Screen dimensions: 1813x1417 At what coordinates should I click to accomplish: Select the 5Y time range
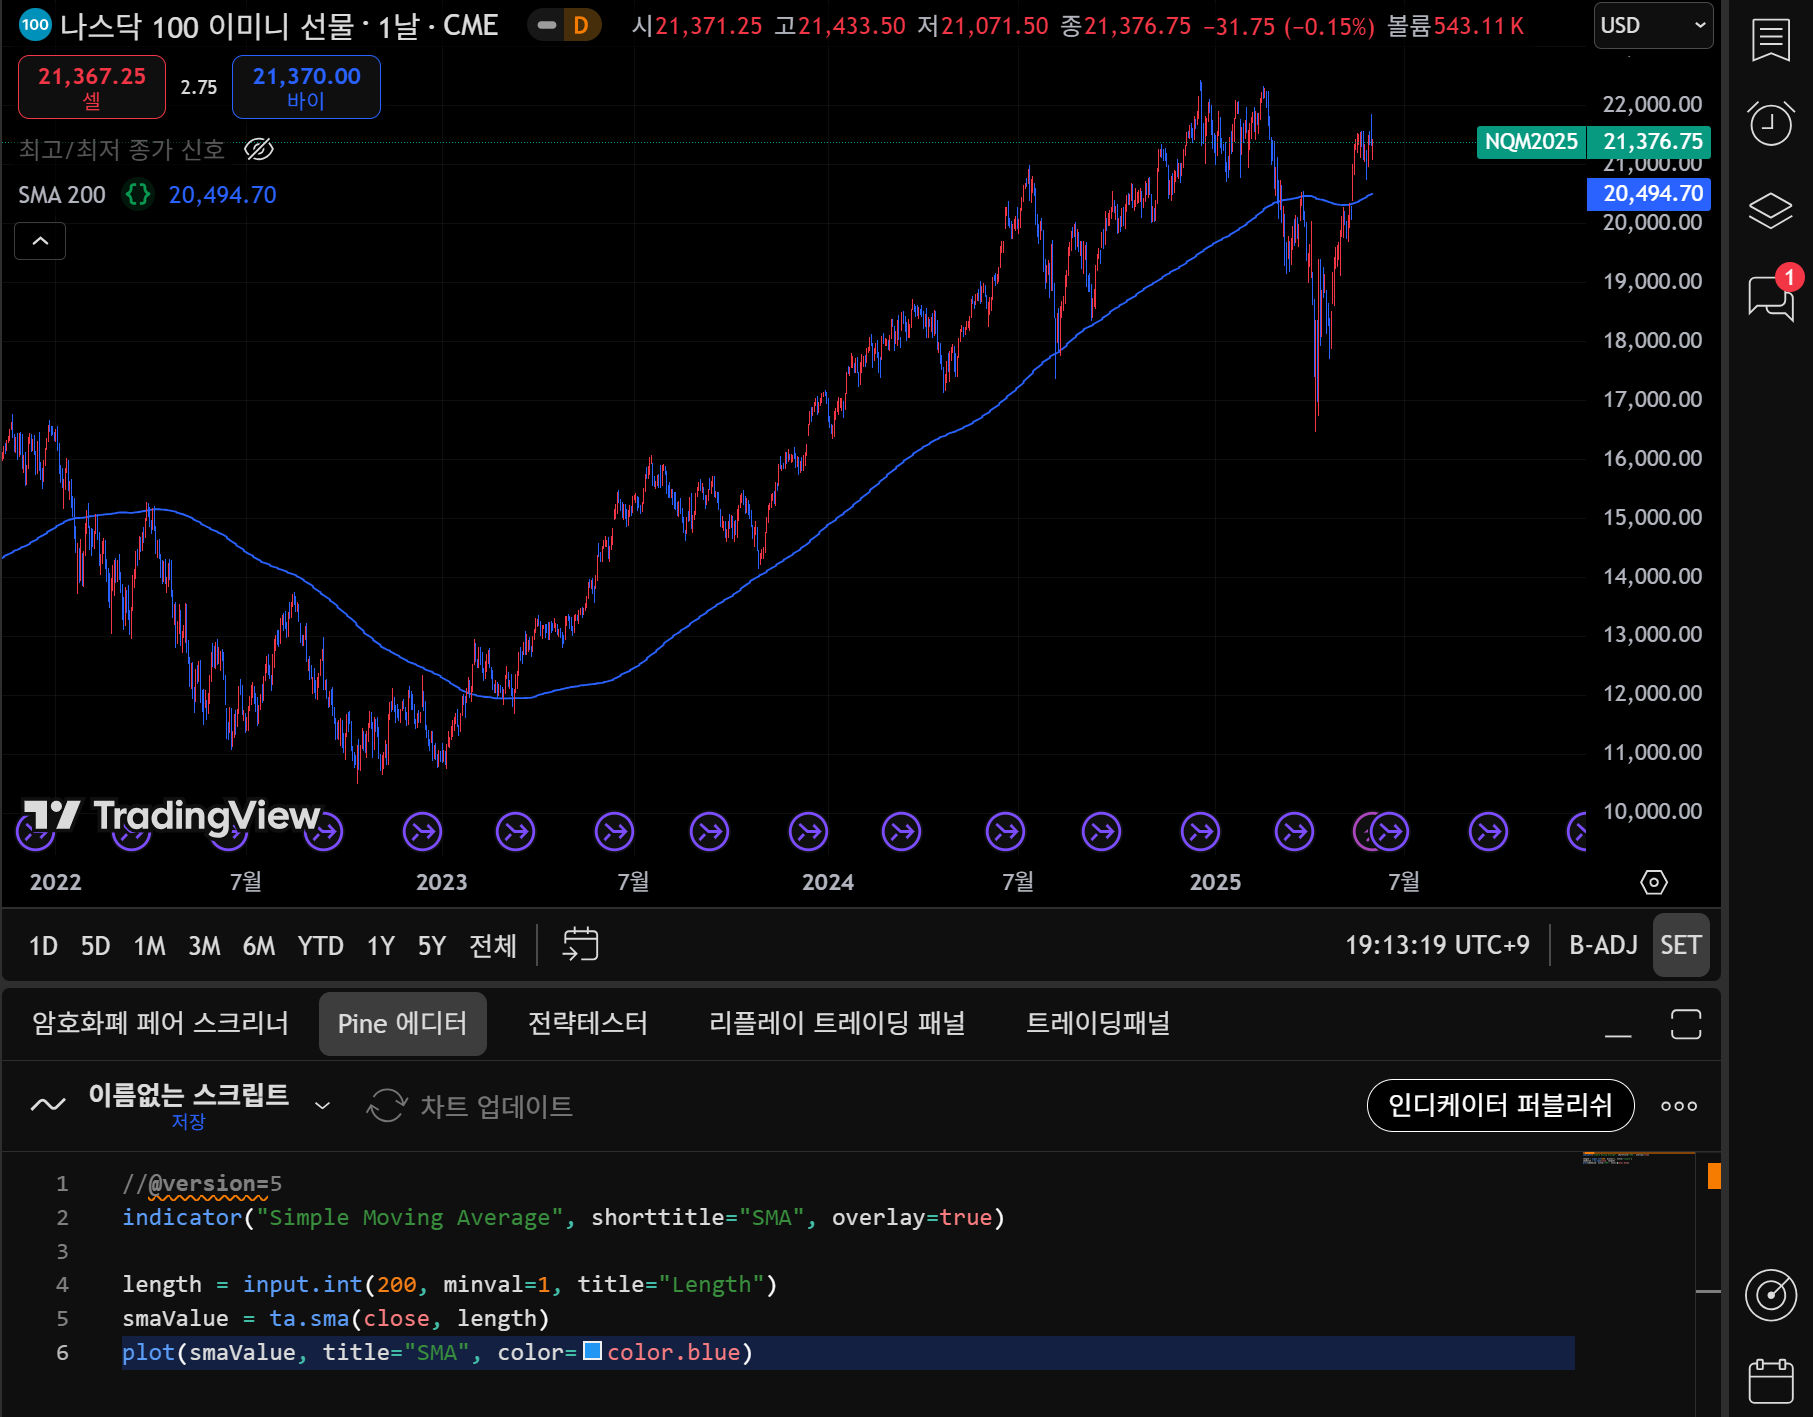coord(431,945)
